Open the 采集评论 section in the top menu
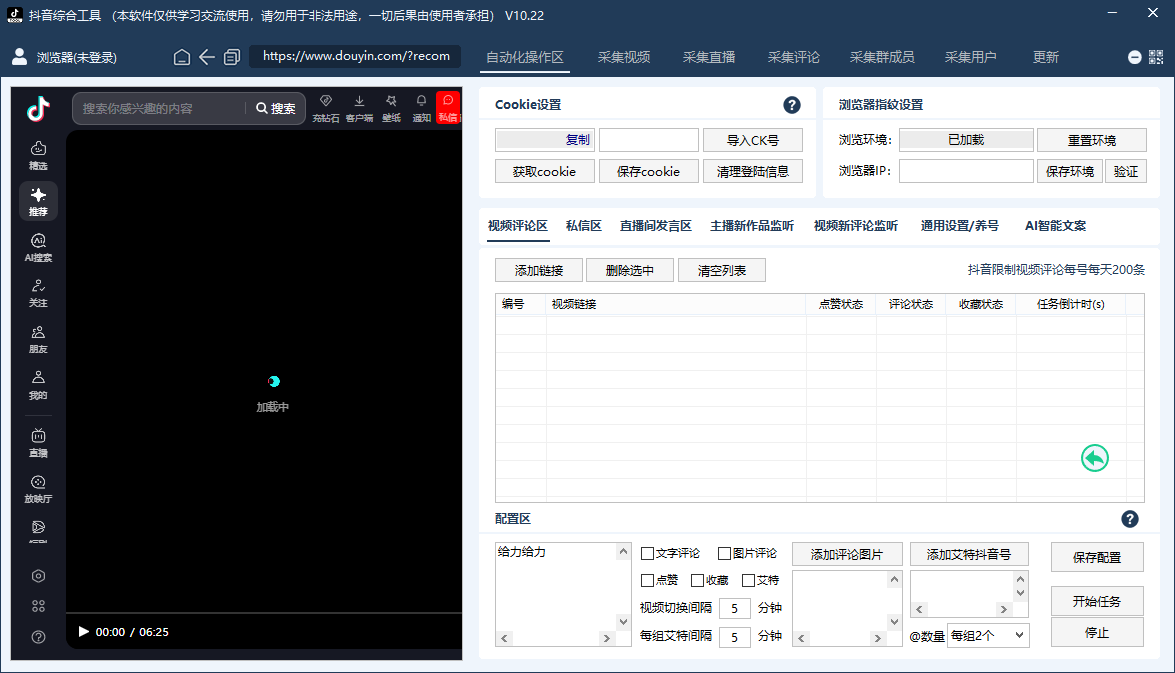Screen dimensions: 1175x673 794,57
